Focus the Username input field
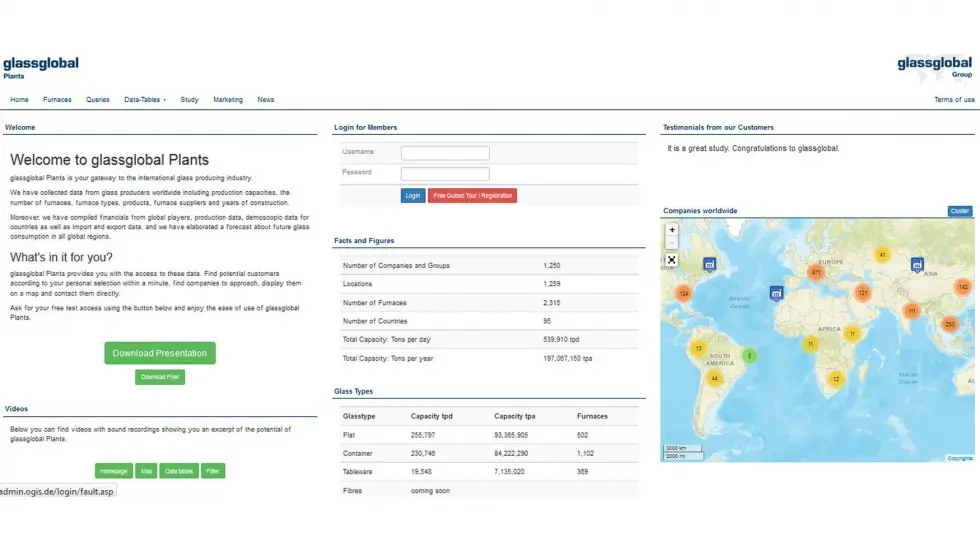The height and width of the screenshot is (560, 980). tap(445, 152)
